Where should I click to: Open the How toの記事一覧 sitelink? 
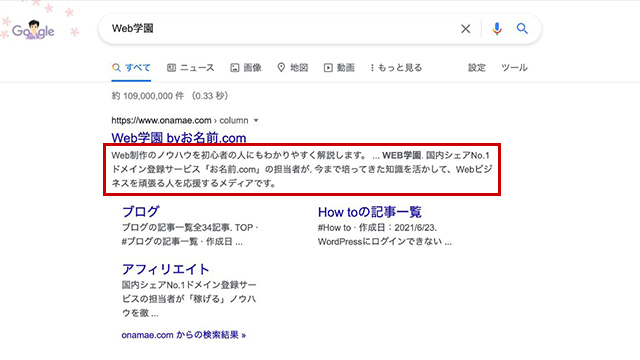(x=370, y=212)
